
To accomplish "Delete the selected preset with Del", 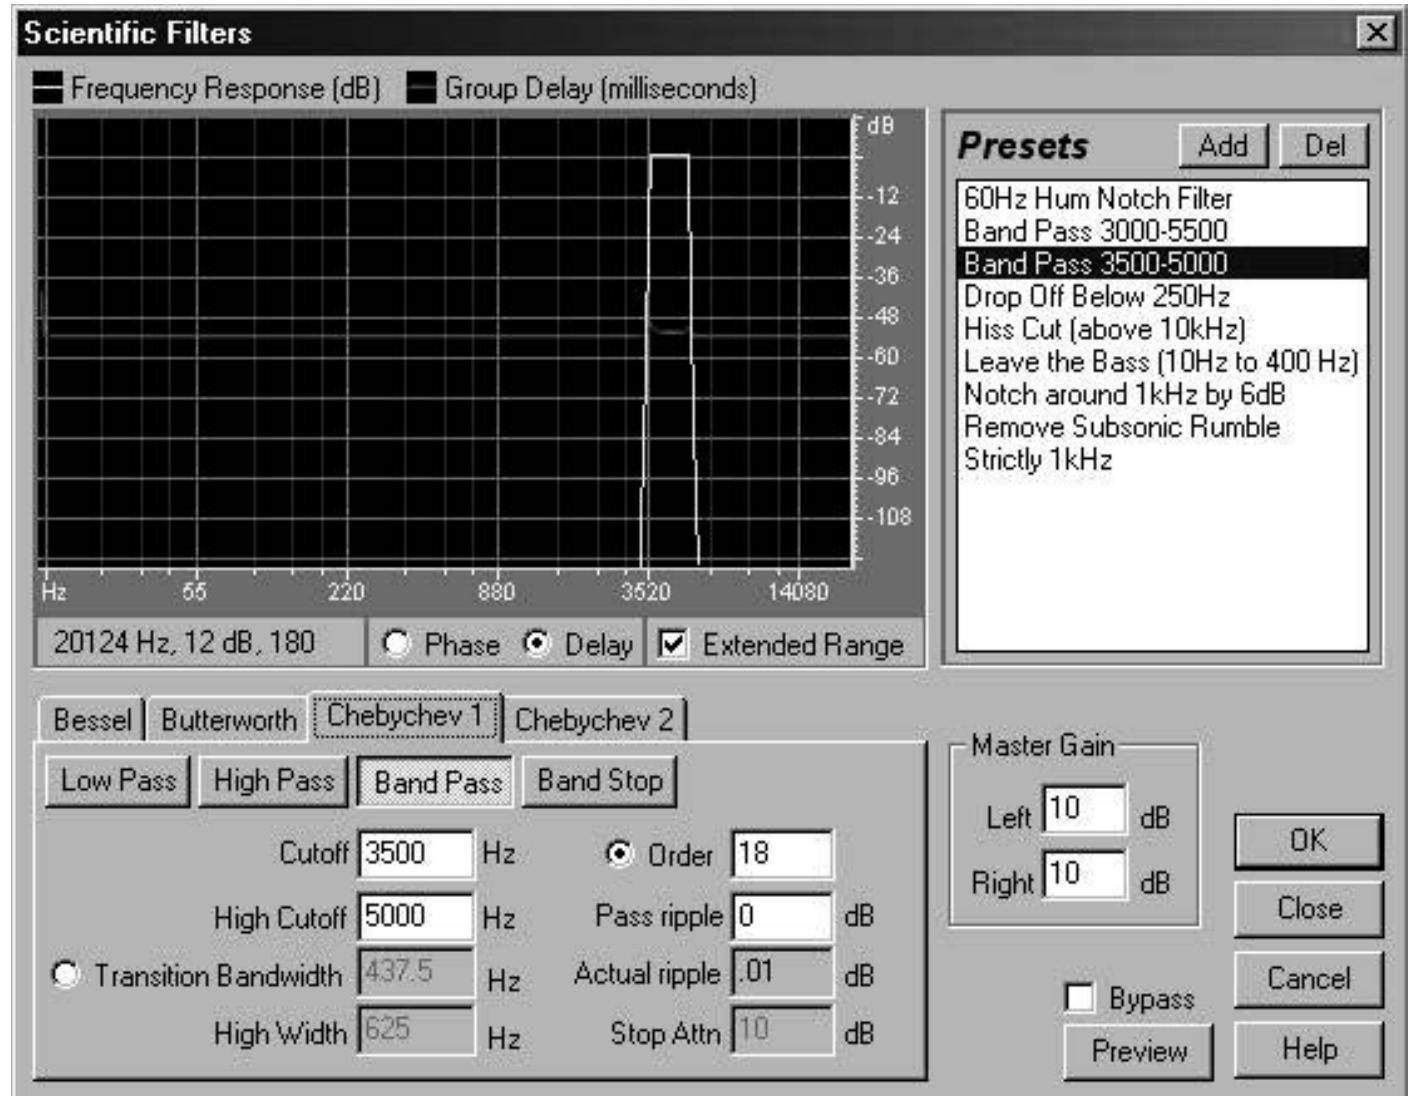I will pos(1324,146).
